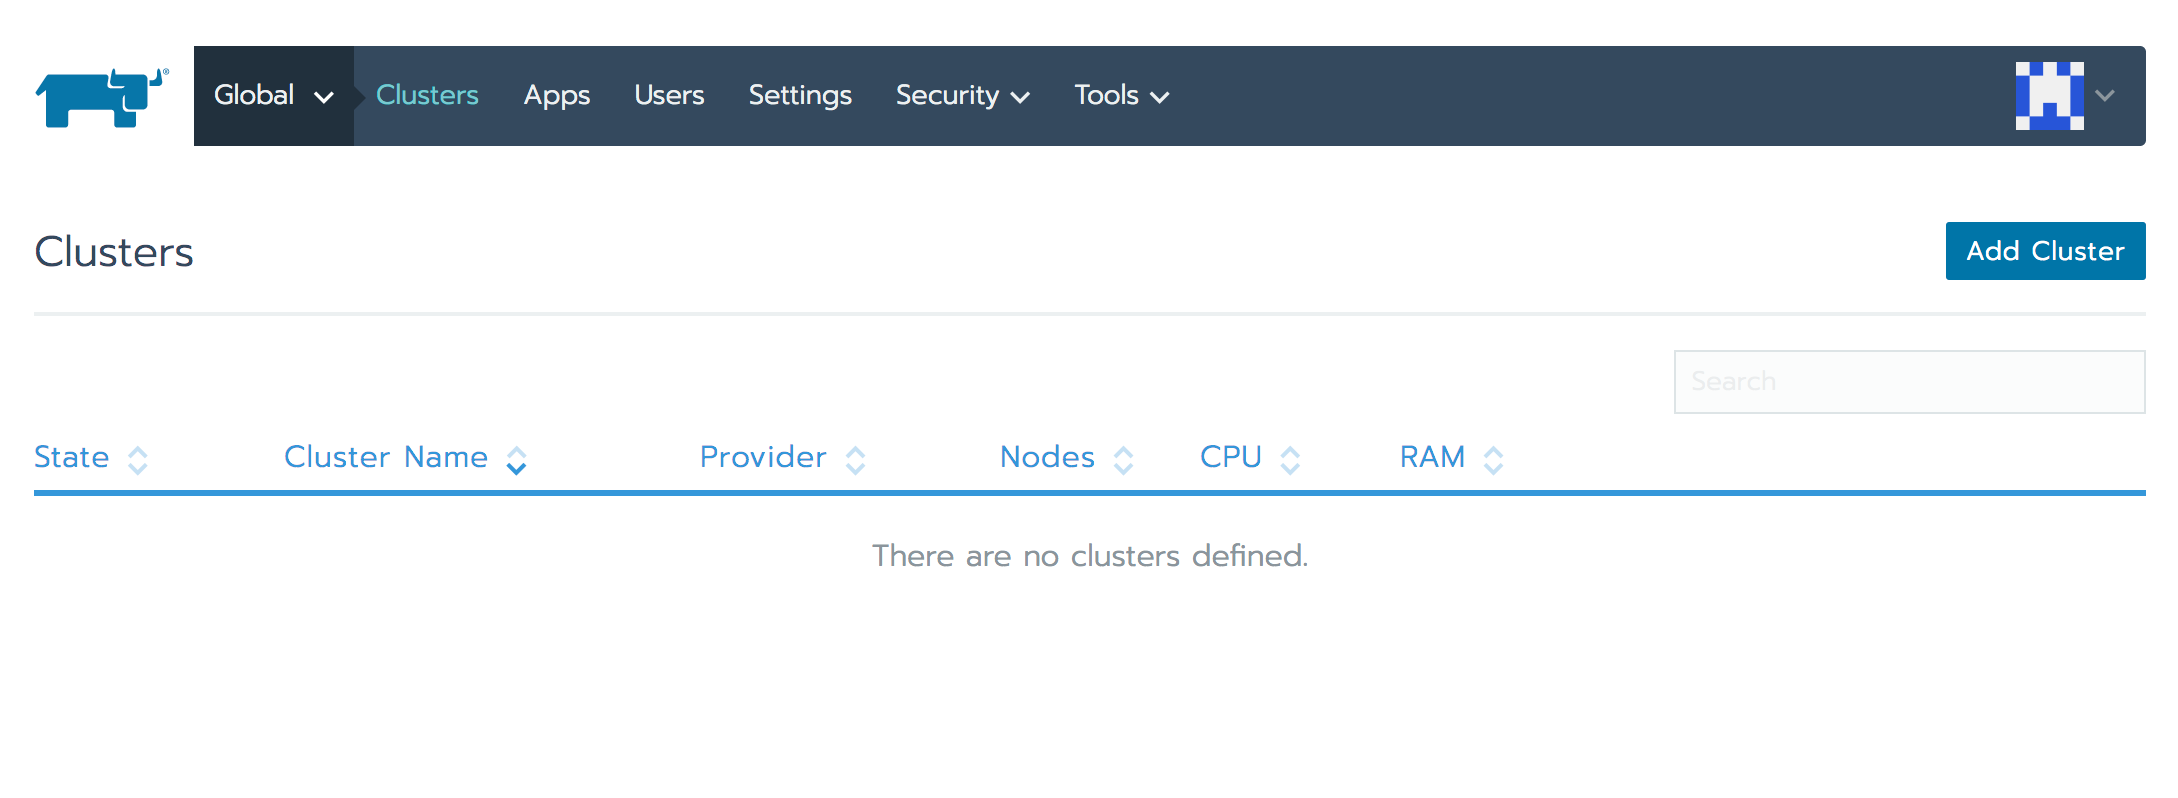
Task: Sort table by Provider column label
Action: (x=763, y=457)
